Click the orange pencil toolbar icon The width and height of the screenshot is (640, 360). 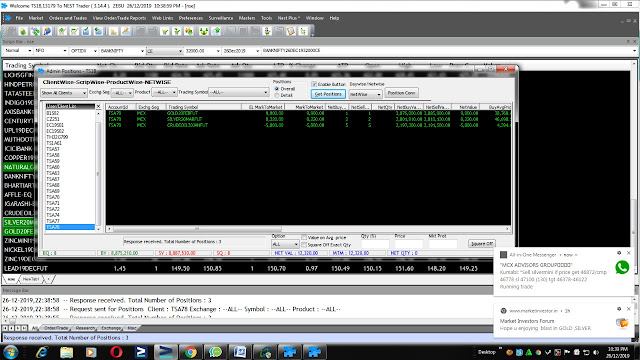pyautogui.click(x=126, y=31)
